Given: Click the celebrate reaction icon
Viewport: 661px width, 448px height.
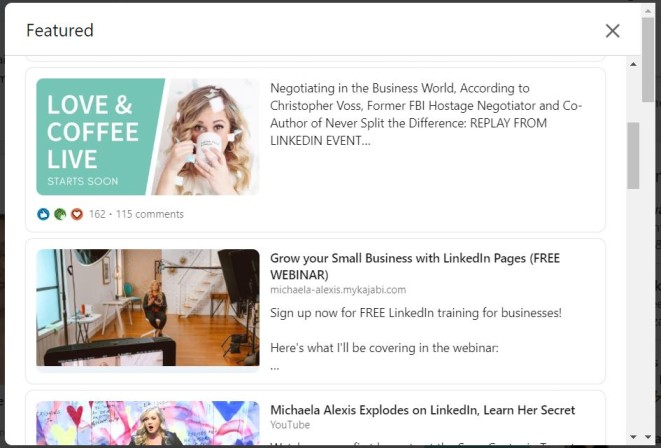Looking at the screenshot, I should [60, 214].
